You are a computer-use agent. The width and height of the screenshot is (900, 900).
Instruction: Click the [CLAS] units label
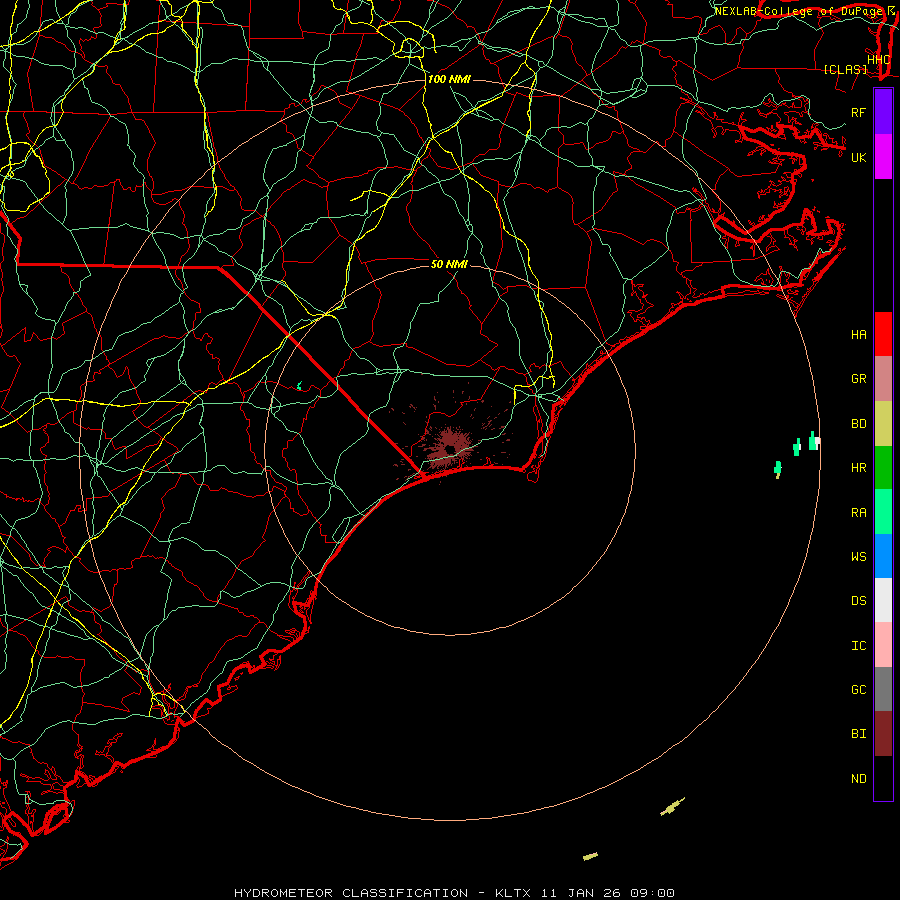[845, 70]
